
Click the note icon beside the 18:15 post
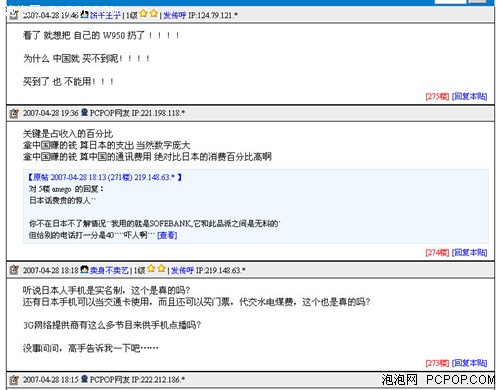point(14,380)
